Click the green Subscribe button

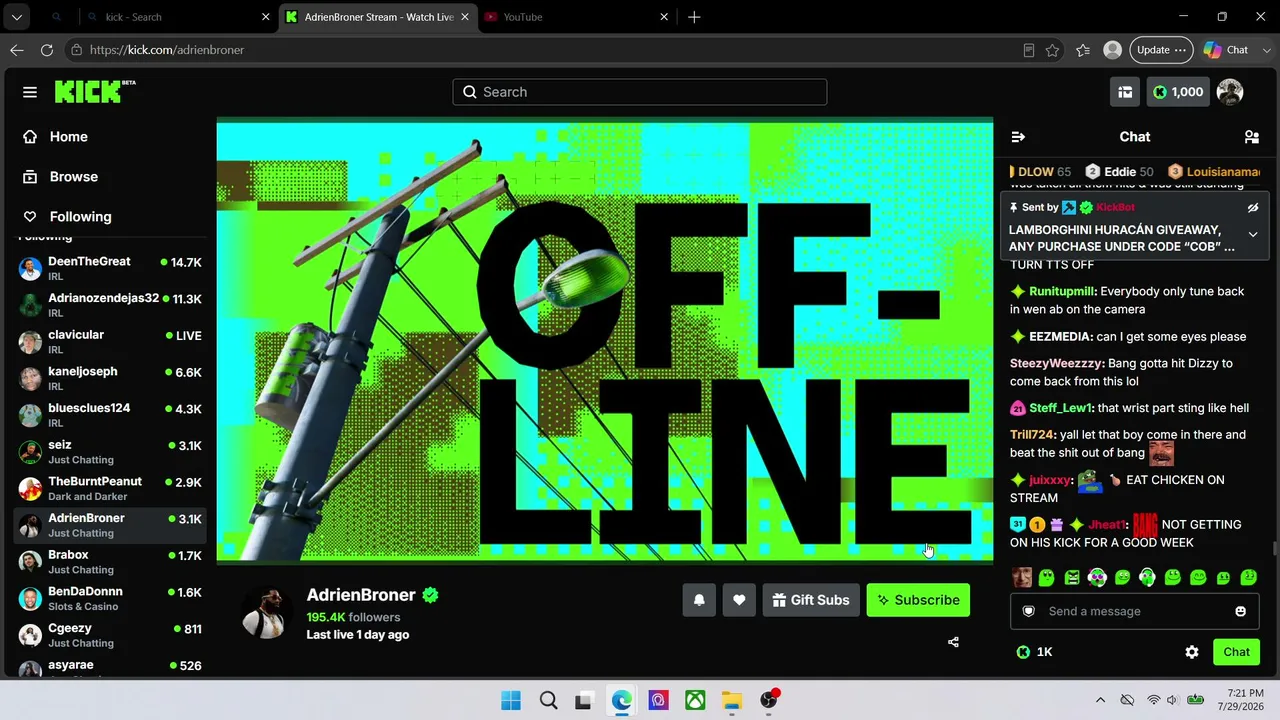point(918,600)
